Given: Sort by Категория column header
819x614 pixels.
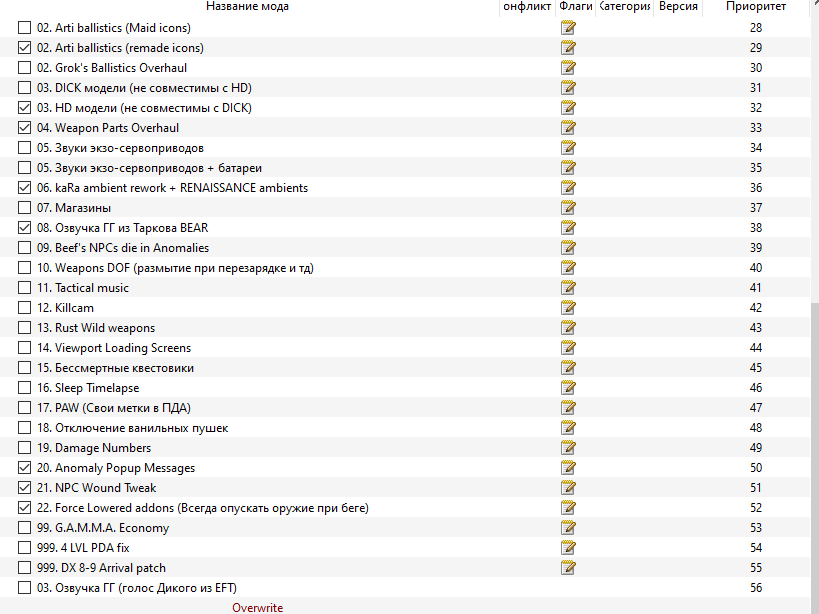Looking at the screenshot, I should click(x=624, y=7).
